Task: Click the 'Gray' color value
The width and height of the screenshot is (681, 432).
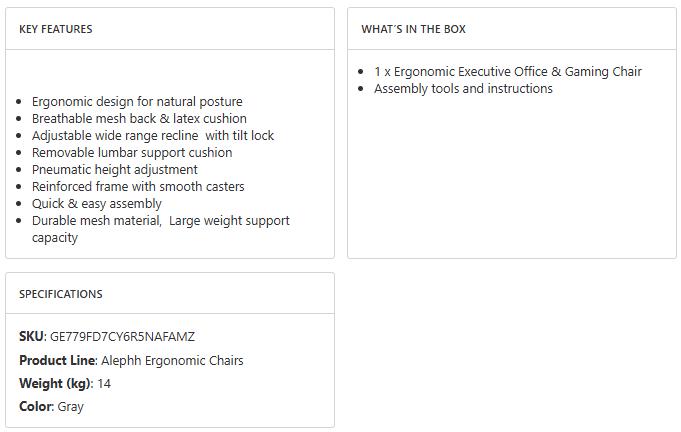Action: click(x=71, y=406)
